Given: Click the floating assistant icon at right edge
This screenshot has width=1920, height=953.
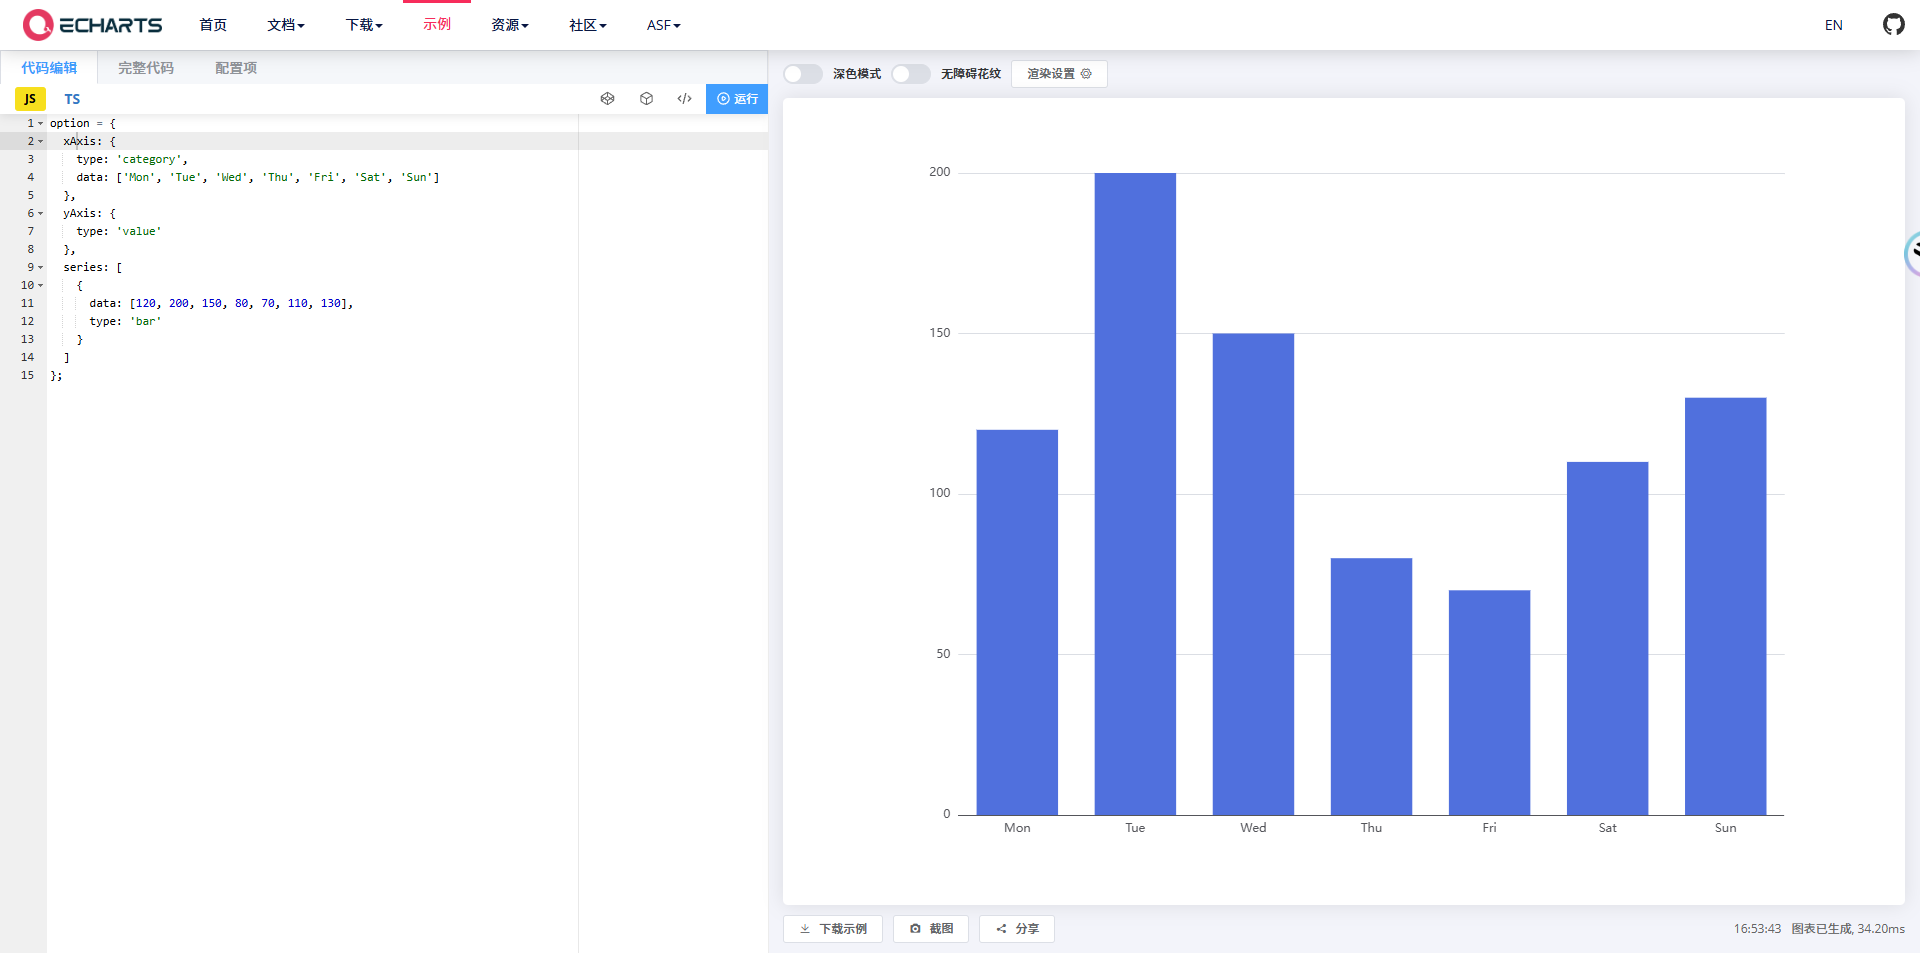Looking at the screenshot, I should coord(1912,254).
